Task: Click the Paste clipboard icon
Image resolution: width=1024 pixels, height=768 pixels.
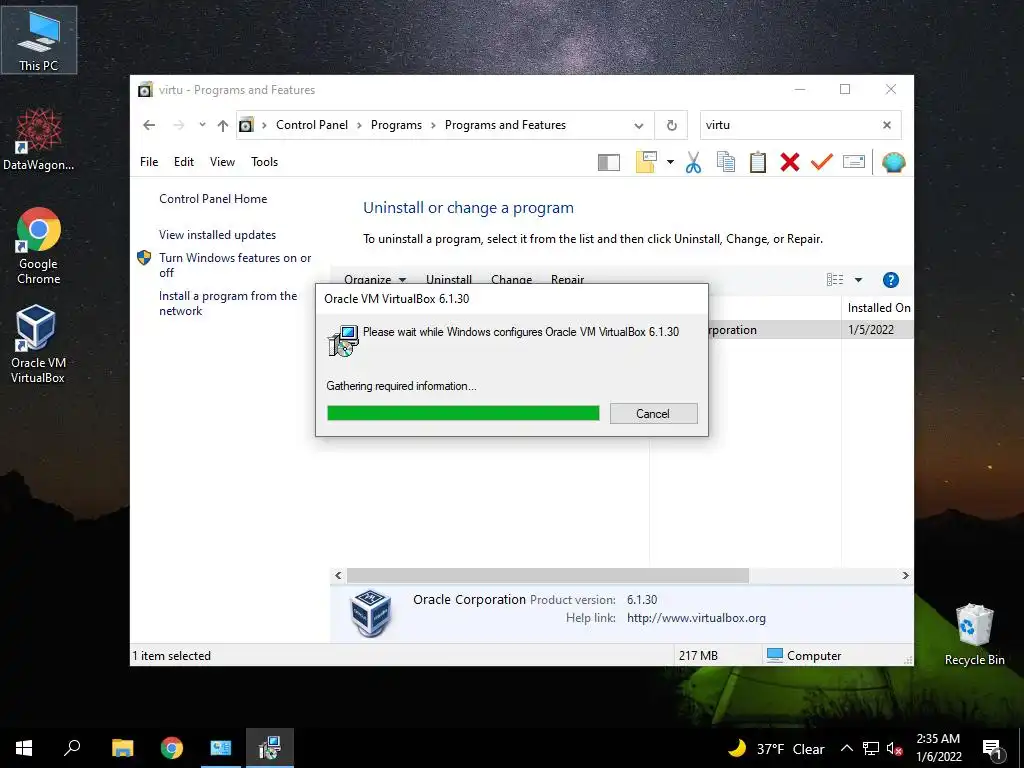Action: pyautogui.click(x=758, y=162)
